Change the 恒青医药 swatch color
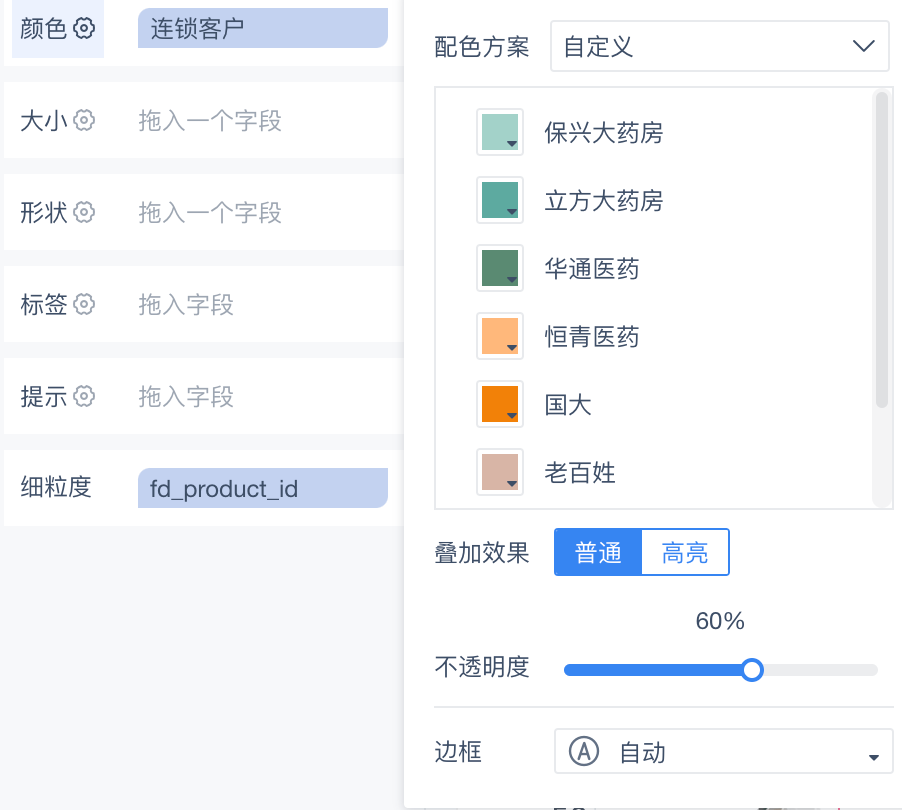 pos(500,336)
